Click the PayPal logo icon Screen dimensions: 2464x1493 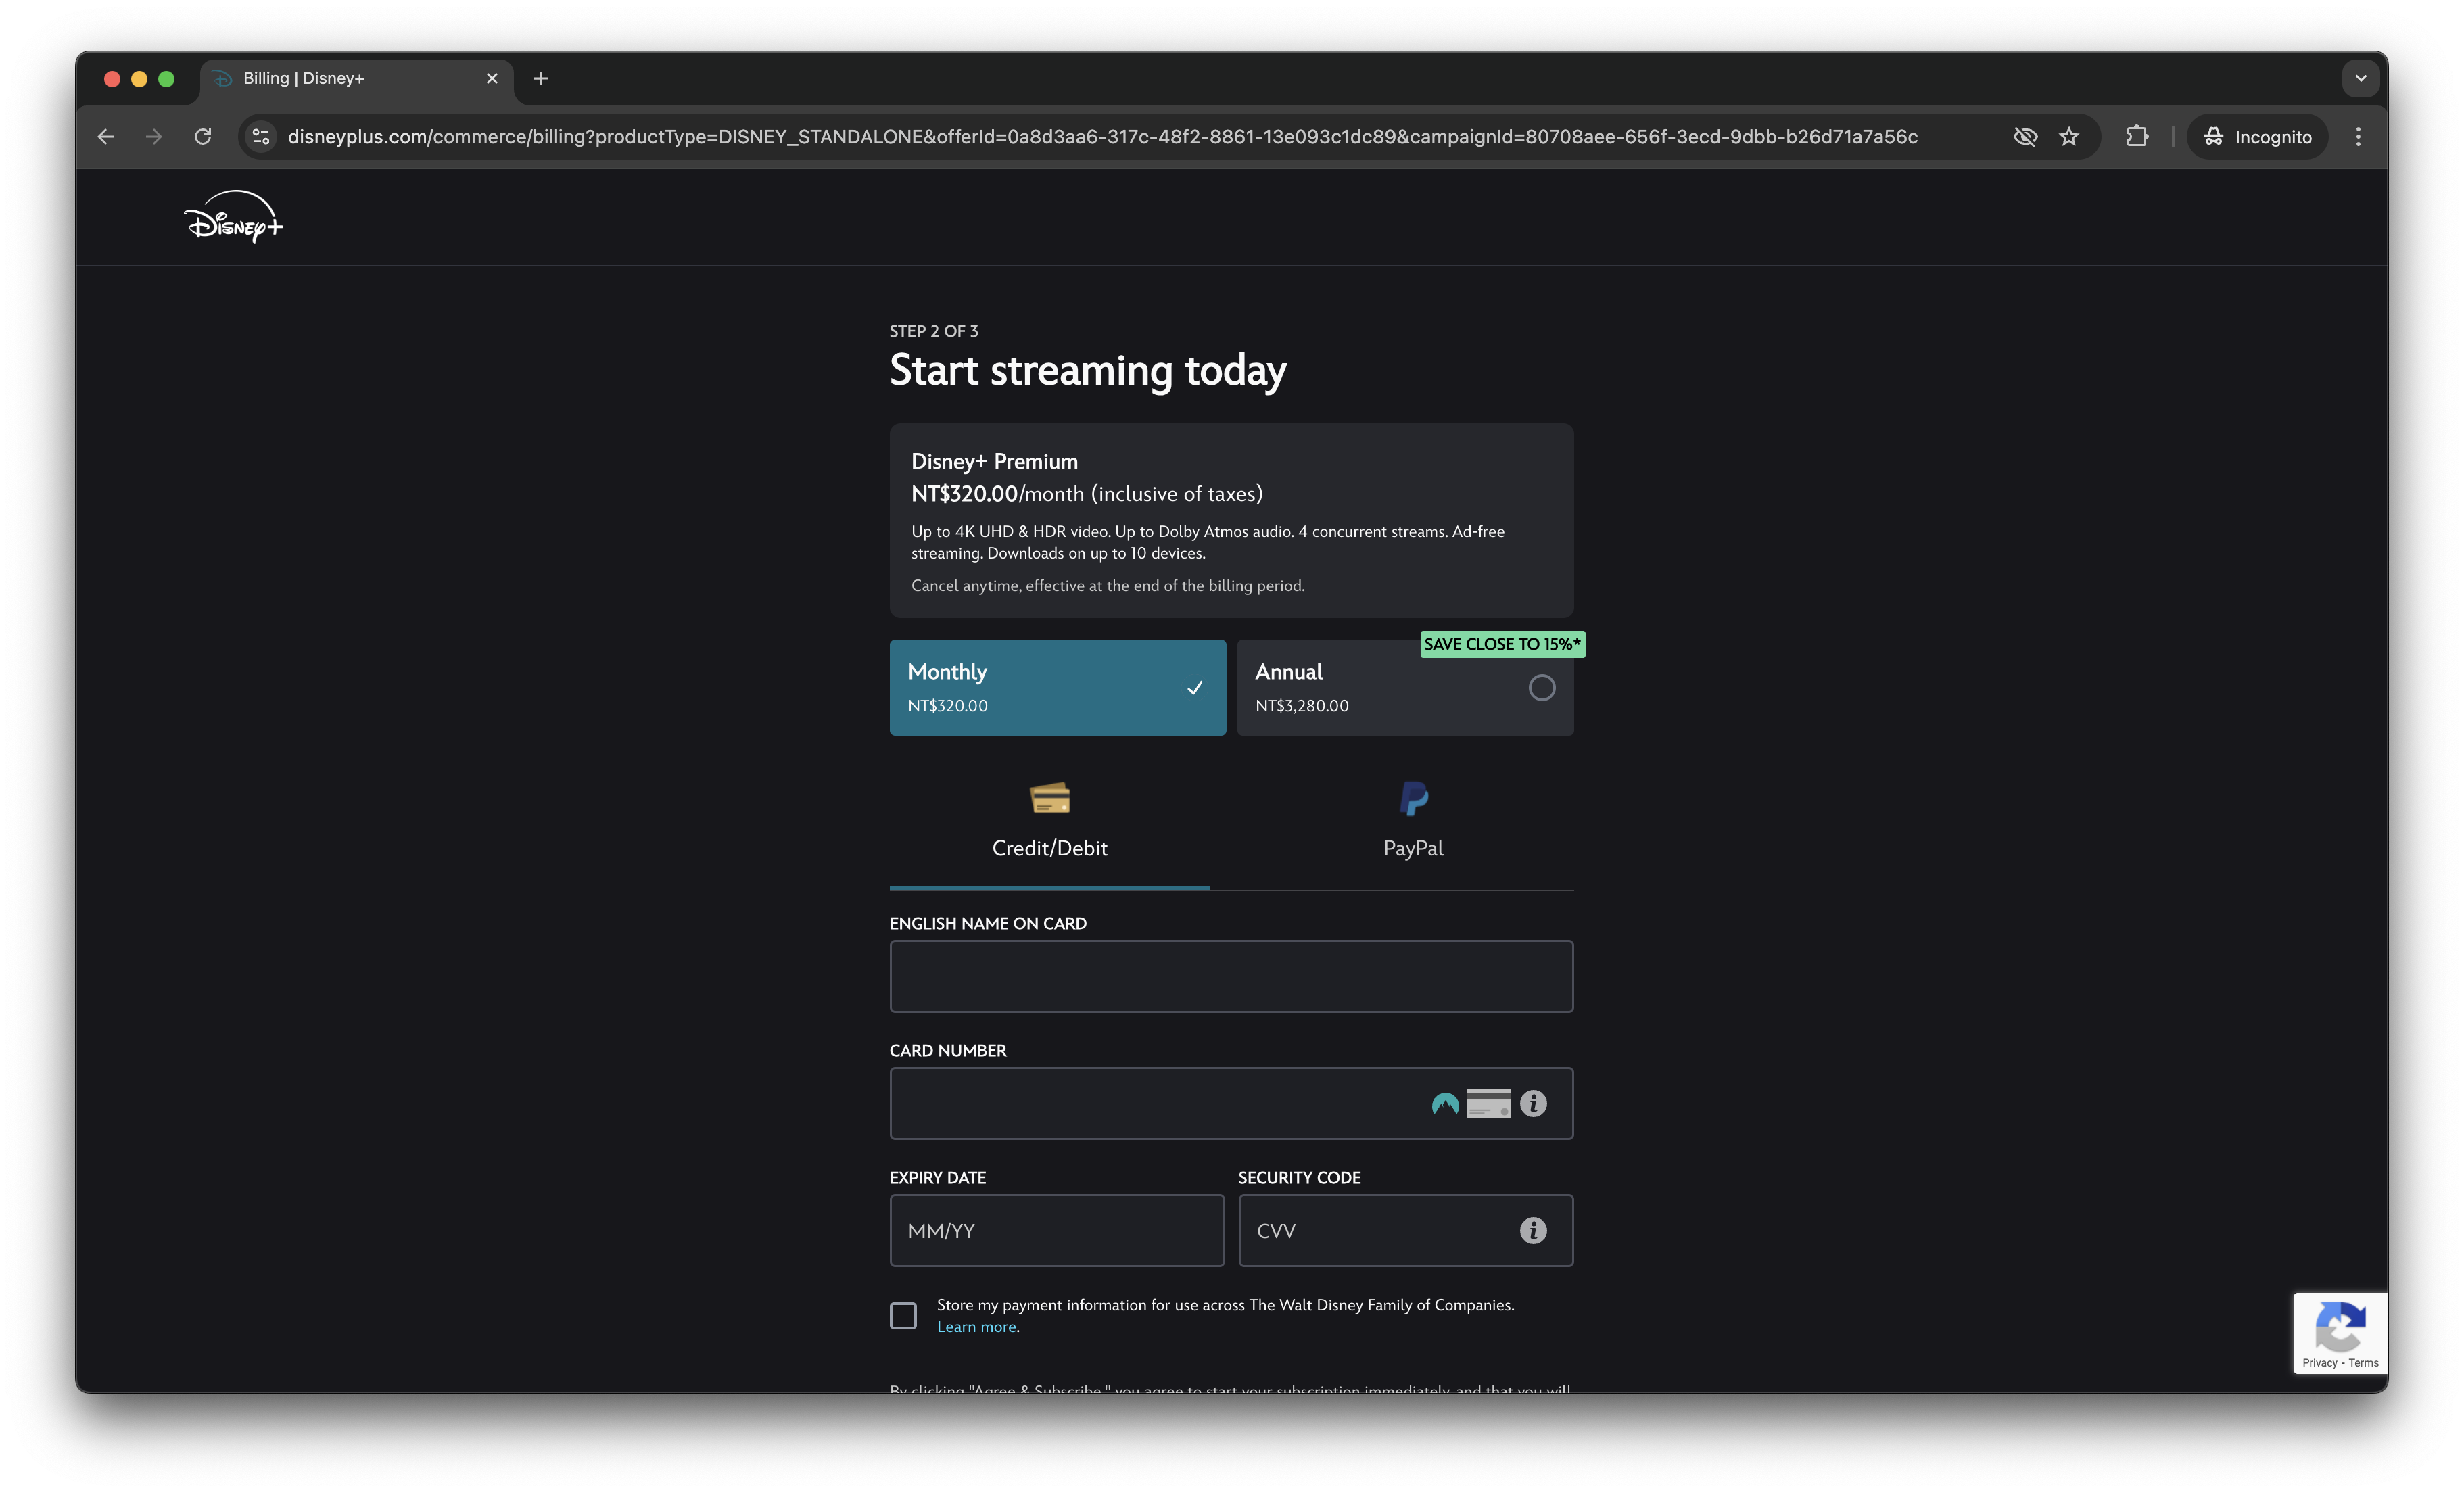(1413, 798)
